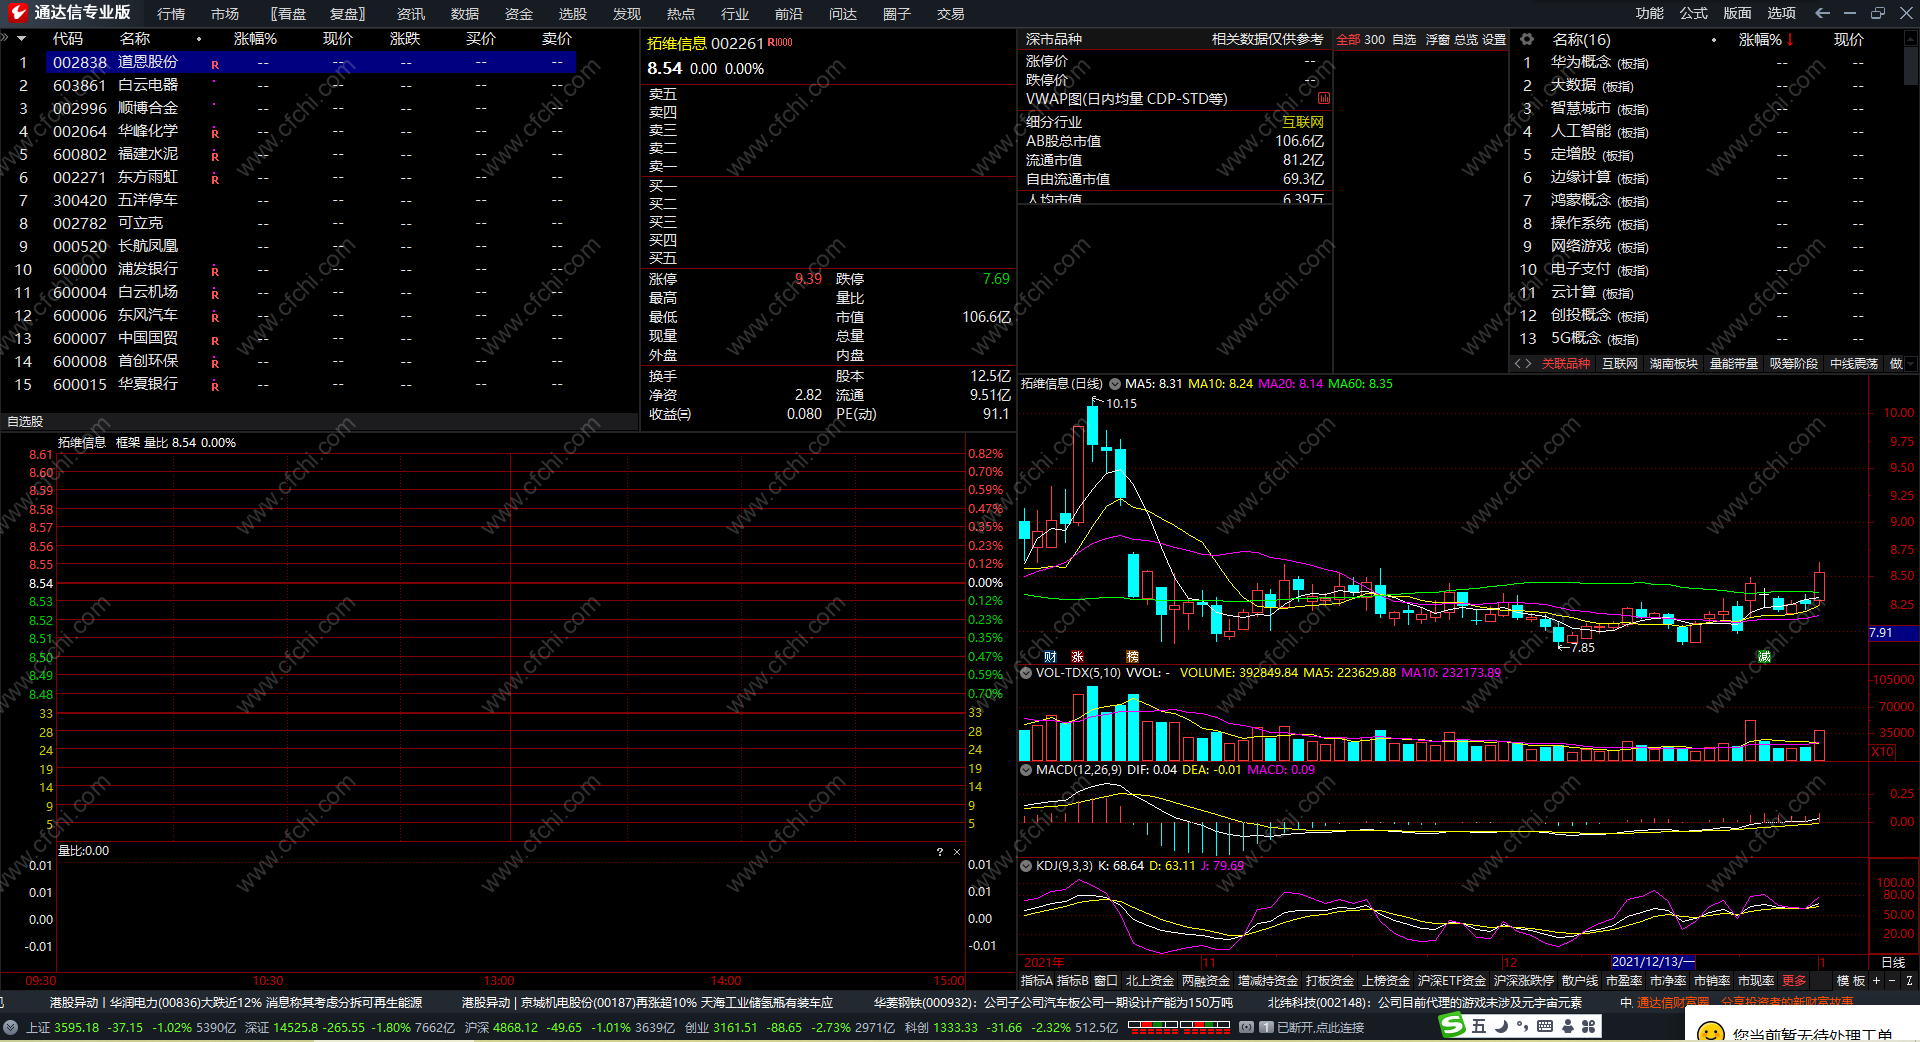Open help question mark in 量比 panel
The width and height of the screenshot is (1920, 1042).
pos(939,852)
